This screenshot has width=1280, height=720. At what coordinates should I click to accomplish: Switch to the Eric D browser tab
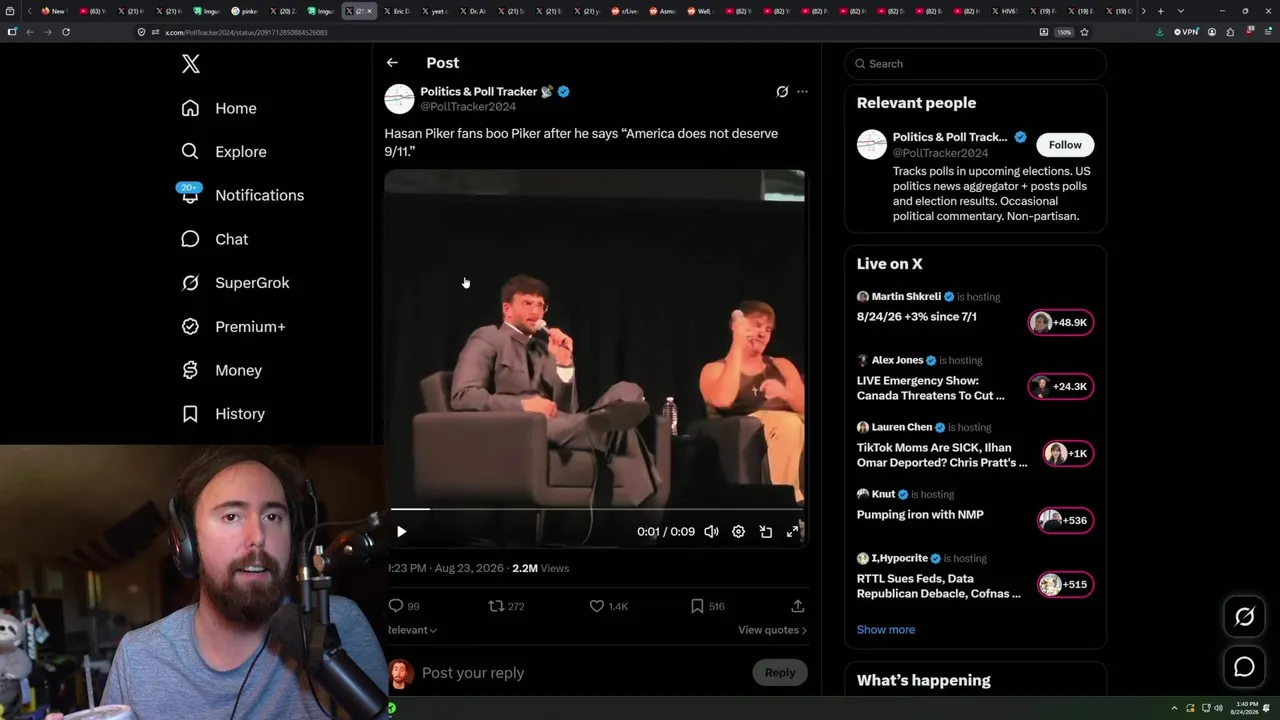pos(397,11)
